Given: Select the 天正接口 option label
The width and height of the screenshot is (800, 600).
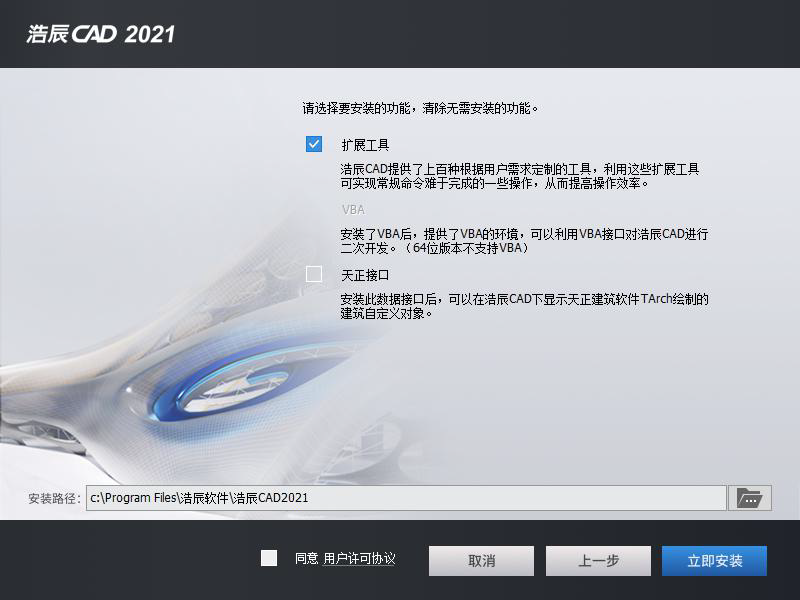Looking at the screenshot, I should pyautogui.click(x=365, y=276).
